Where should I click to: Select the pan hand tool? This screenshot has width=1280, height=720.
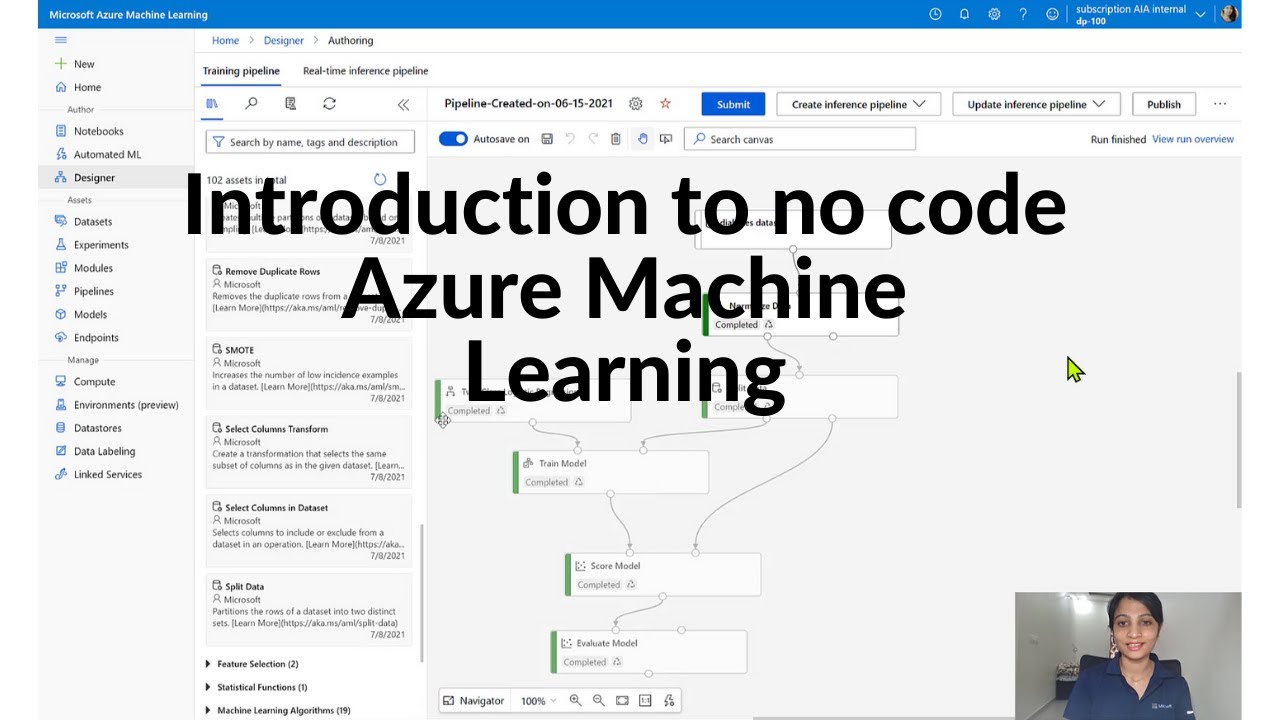click(x=642, y=139)
